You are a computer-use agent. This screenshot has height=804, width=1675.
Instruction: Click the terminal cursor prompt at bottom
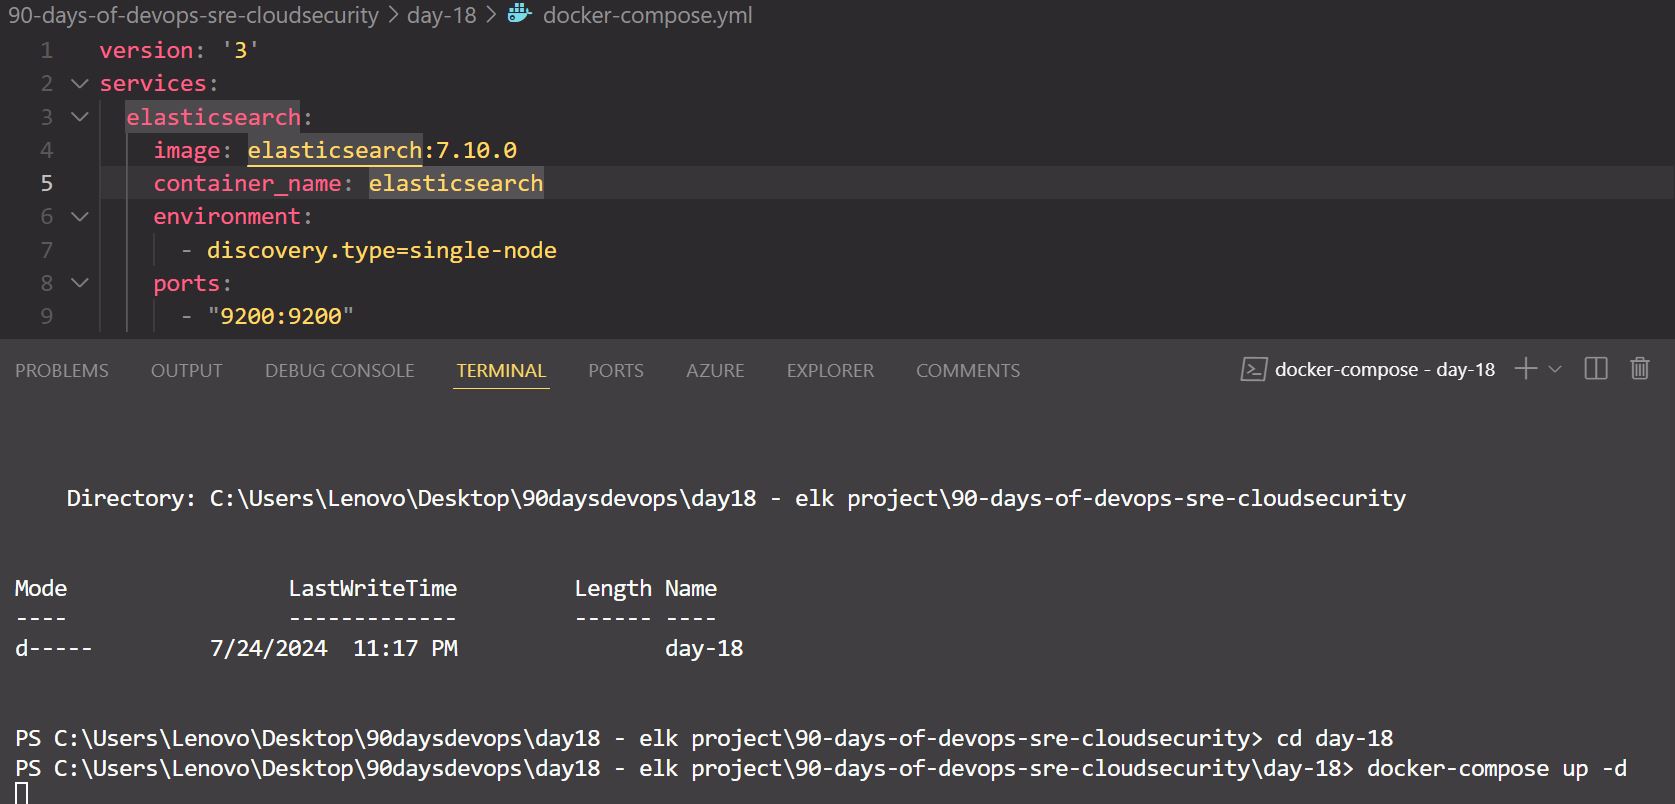pyautogui.click(x=22, y=794)
